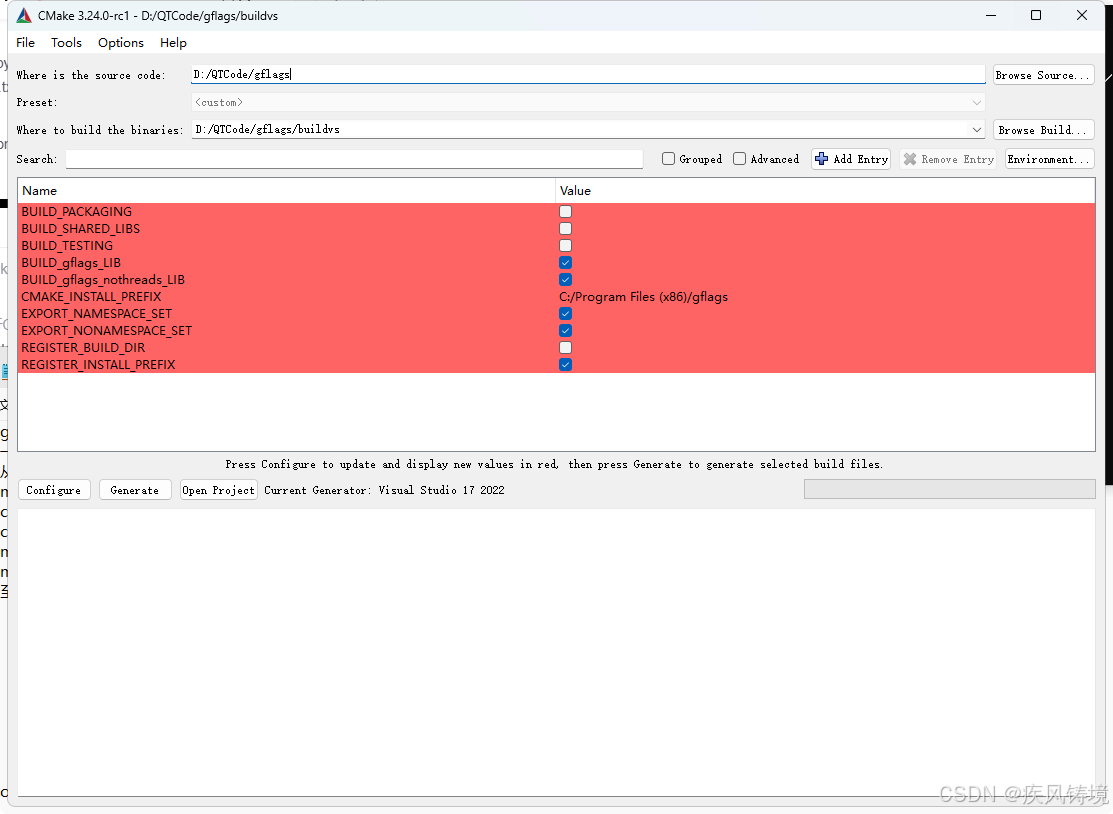Select the BUILD_SHARED_LIBS entry name

click(81, 229)
